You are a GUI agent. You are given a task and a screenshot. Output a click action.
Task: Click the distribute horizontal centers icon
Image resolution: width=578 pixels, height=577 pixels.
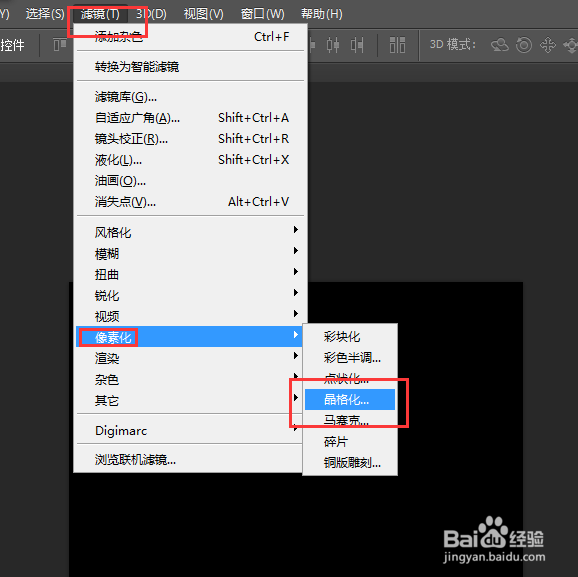(x=333, y=45)
